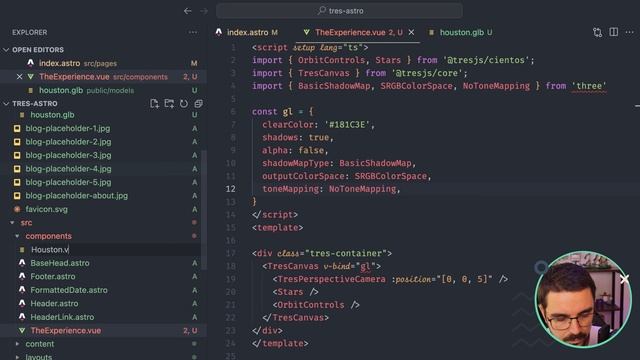Switch to the index.astro tab
Screen dimensions: 640x360
(247, 32)
